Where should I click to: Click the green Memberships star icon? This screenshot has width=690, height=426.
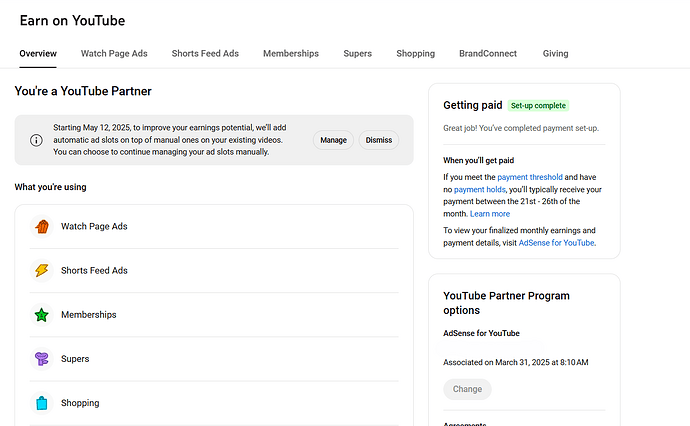(42, 315)
